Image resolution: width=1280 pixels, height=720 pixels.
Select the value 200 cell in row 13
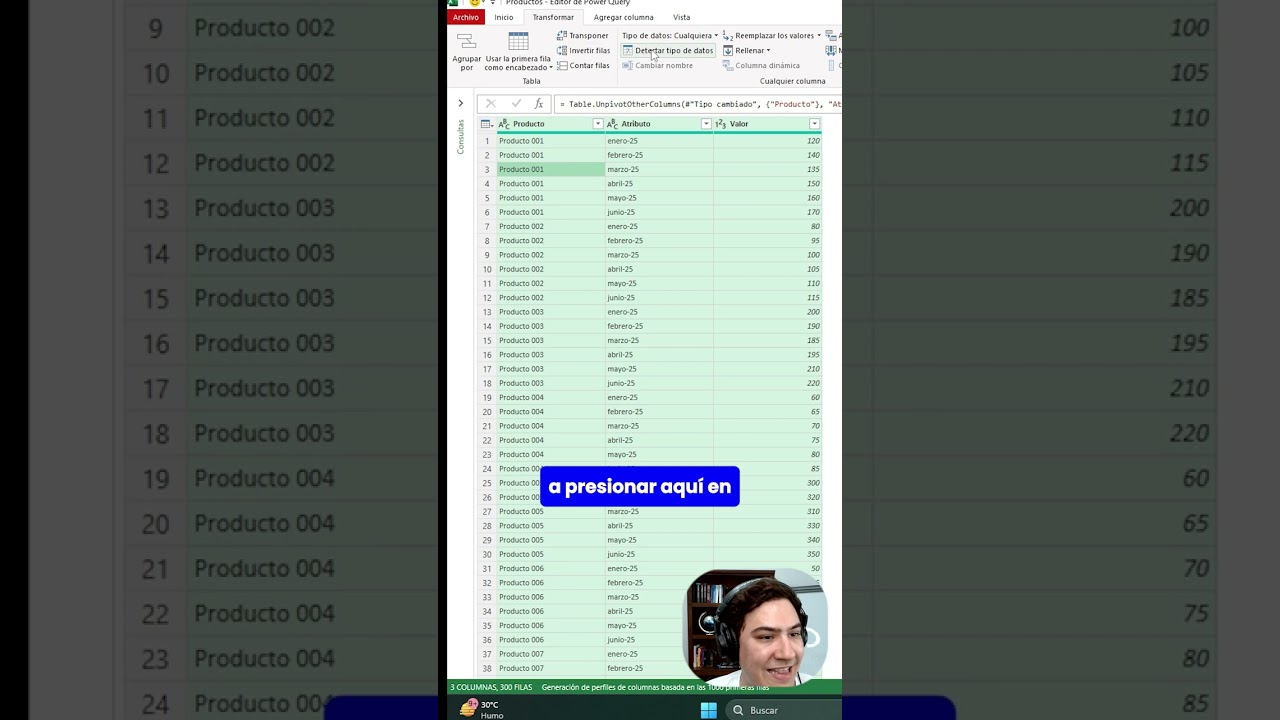point(767,312)
